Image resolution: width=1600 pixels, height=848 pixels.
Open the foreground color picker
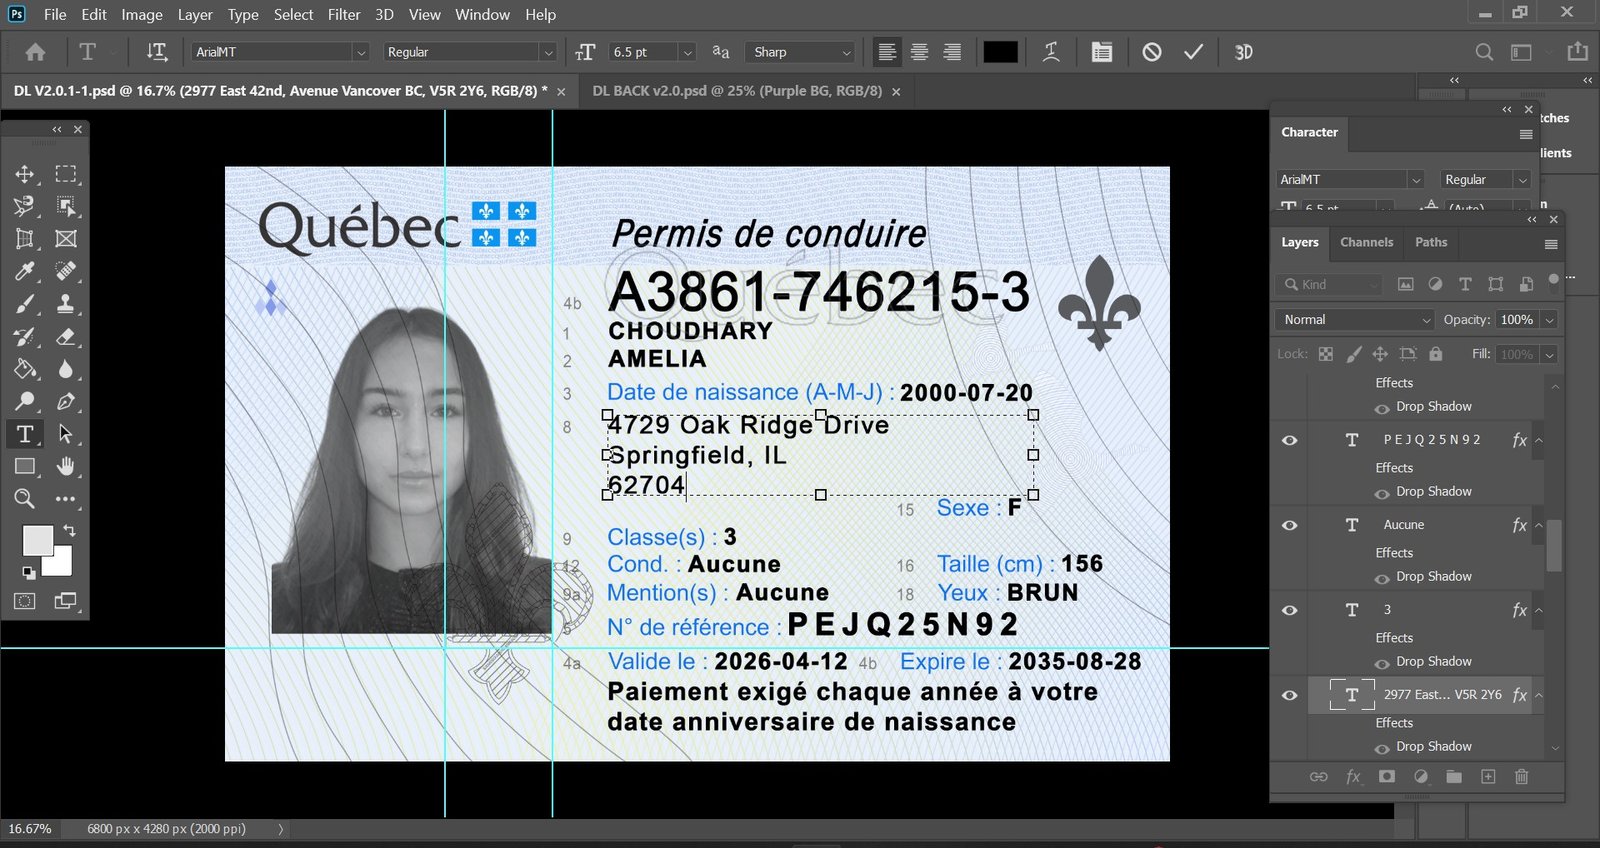(37, 541)
